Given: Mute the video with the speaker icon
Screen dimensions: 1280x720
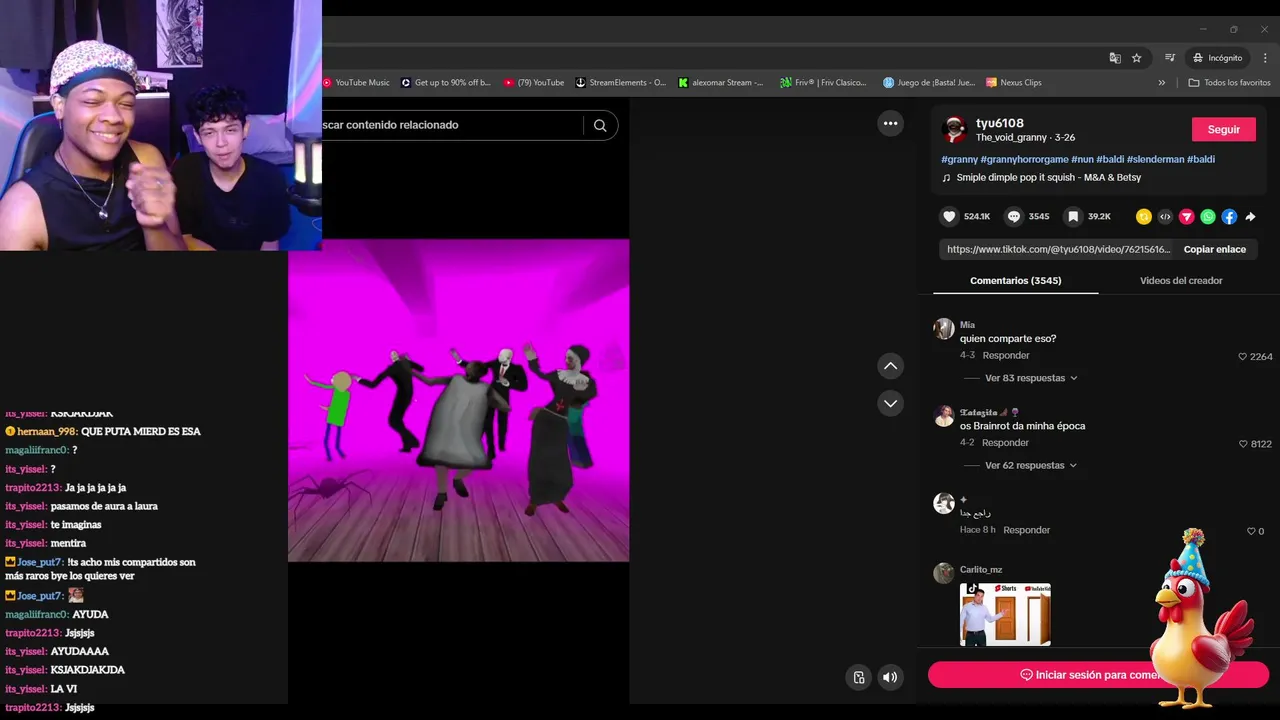Looking at the screenshot, I should pyautogui.click(x=890, y=677).
